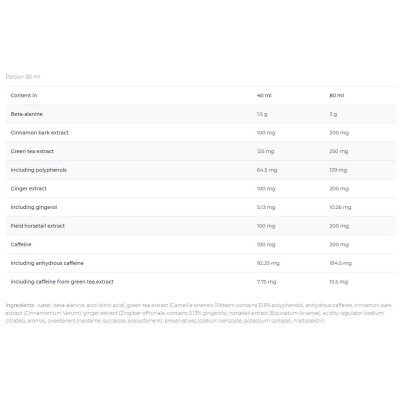Click the Caffeine row label

21,244
